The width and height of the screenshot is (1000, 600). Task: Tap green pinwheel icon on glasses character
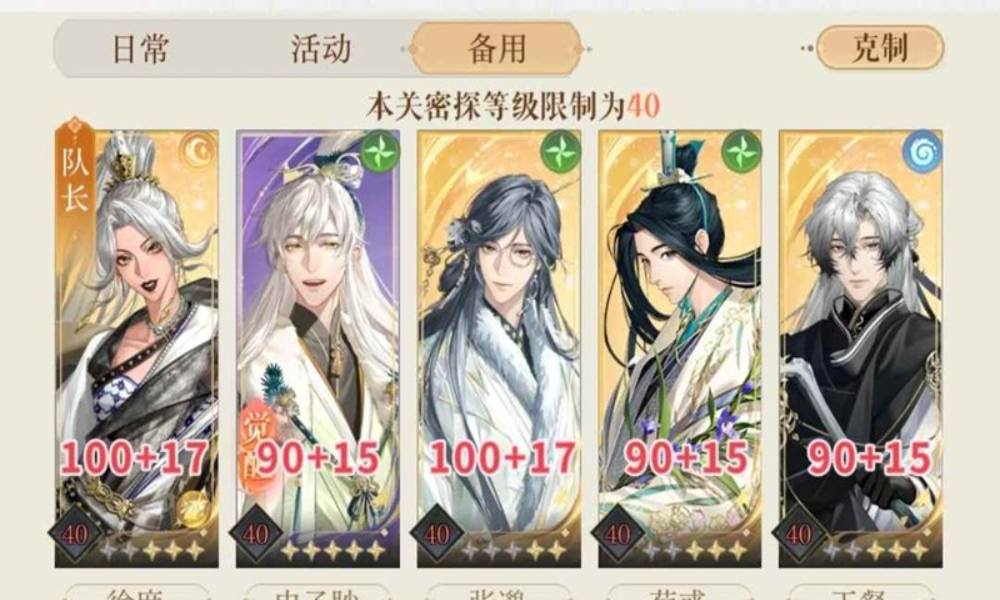pos(561,152)
